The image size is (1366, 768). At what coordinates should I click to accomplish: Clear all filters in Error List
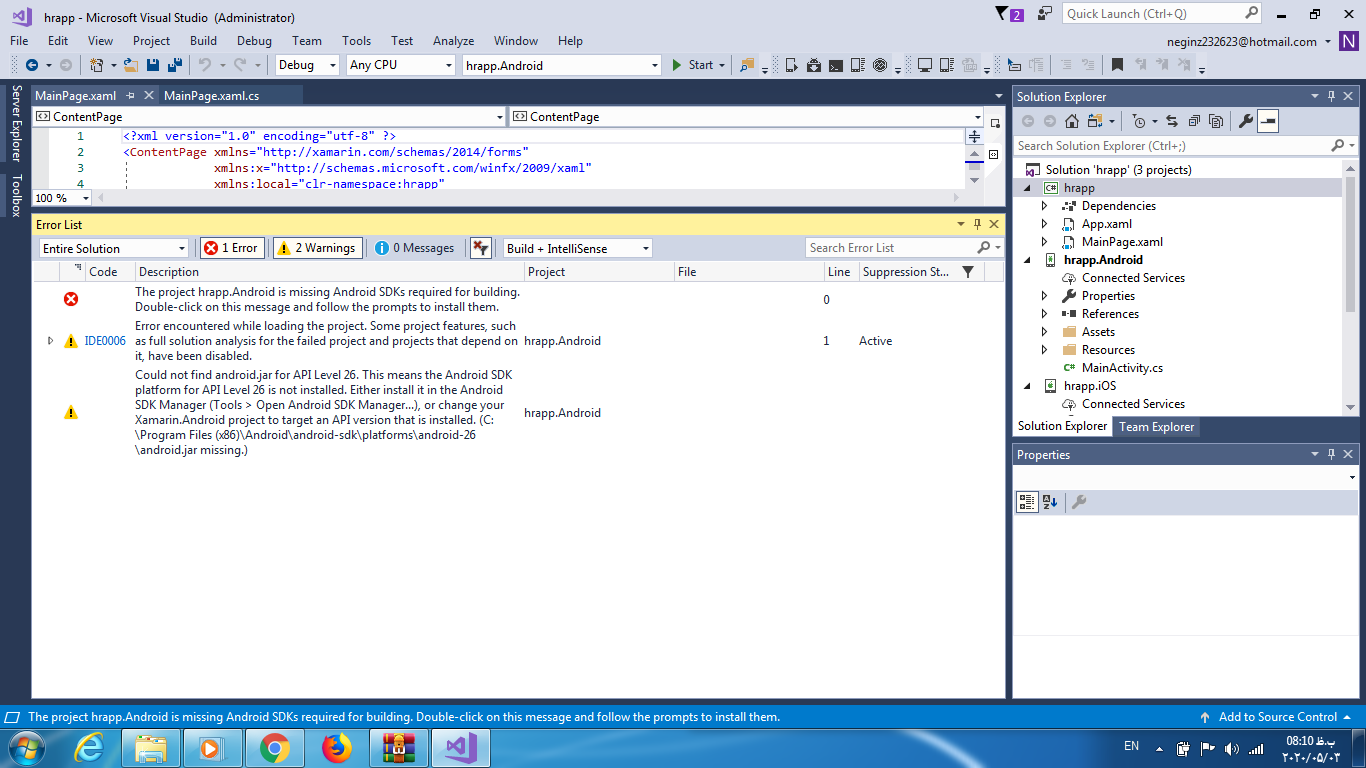(481, 248)
